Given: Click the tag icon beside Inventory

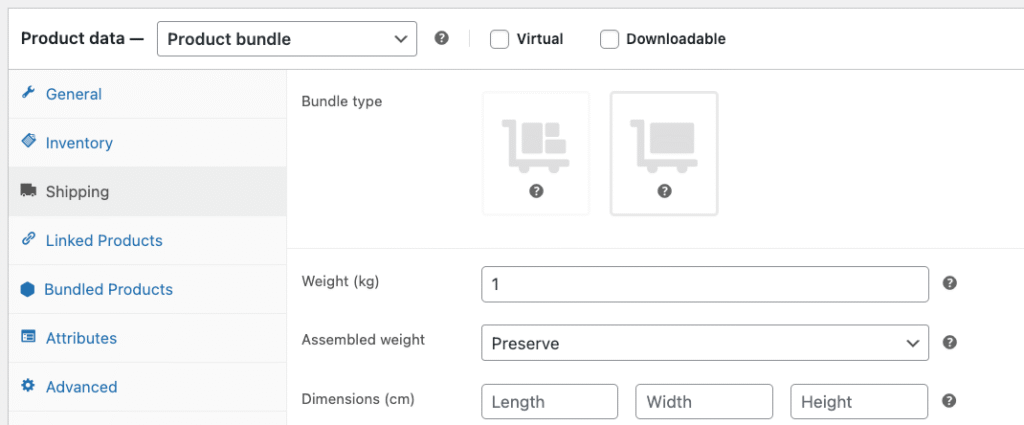Looking at the screenshot, I should click(x=28, y=141).
